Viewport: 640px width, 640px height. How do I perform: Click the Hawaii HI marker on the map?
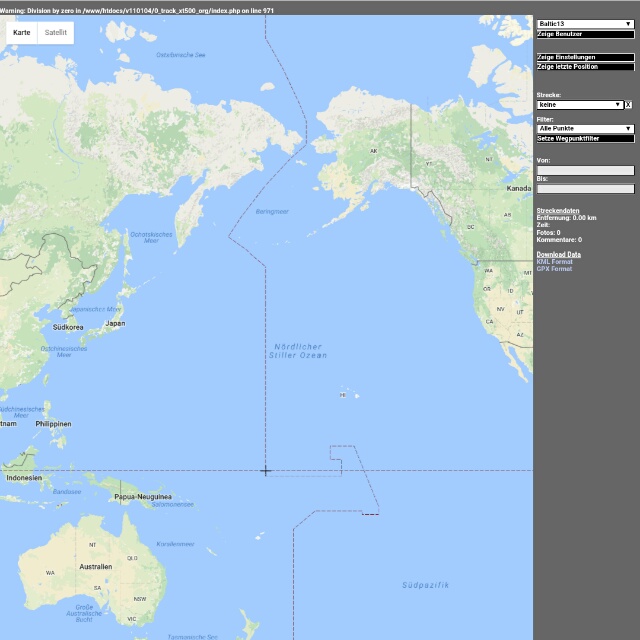[343, 395]
